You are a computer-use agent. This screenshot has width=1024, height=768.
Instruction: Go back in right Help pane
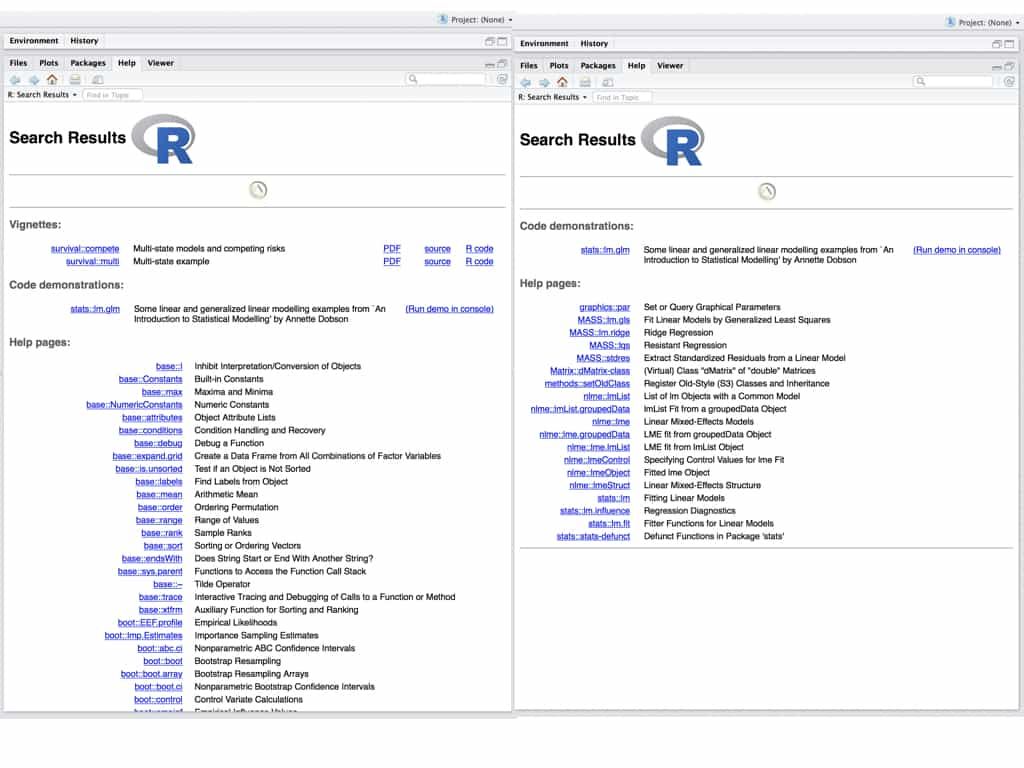(526, 82)
